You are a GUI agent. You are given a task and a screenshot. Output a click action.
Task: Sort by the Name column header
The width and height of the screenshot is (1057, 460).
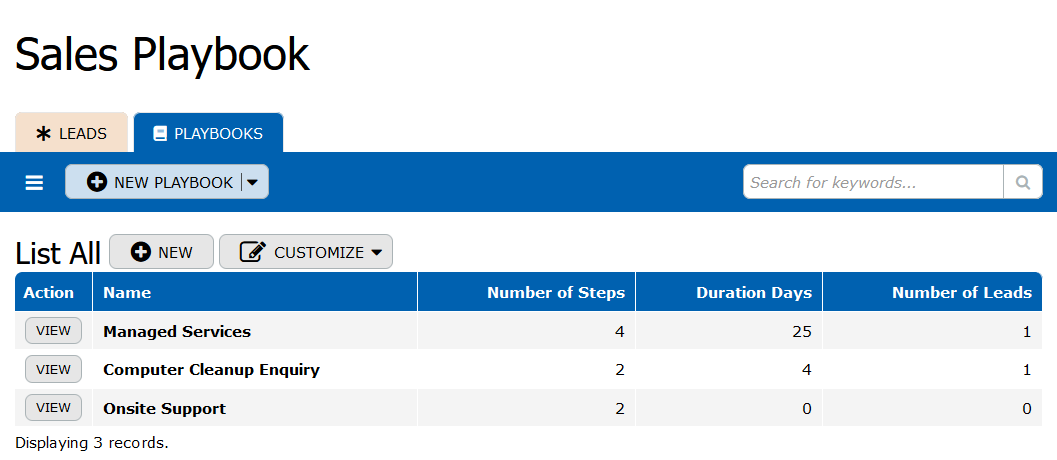(127, 292)
